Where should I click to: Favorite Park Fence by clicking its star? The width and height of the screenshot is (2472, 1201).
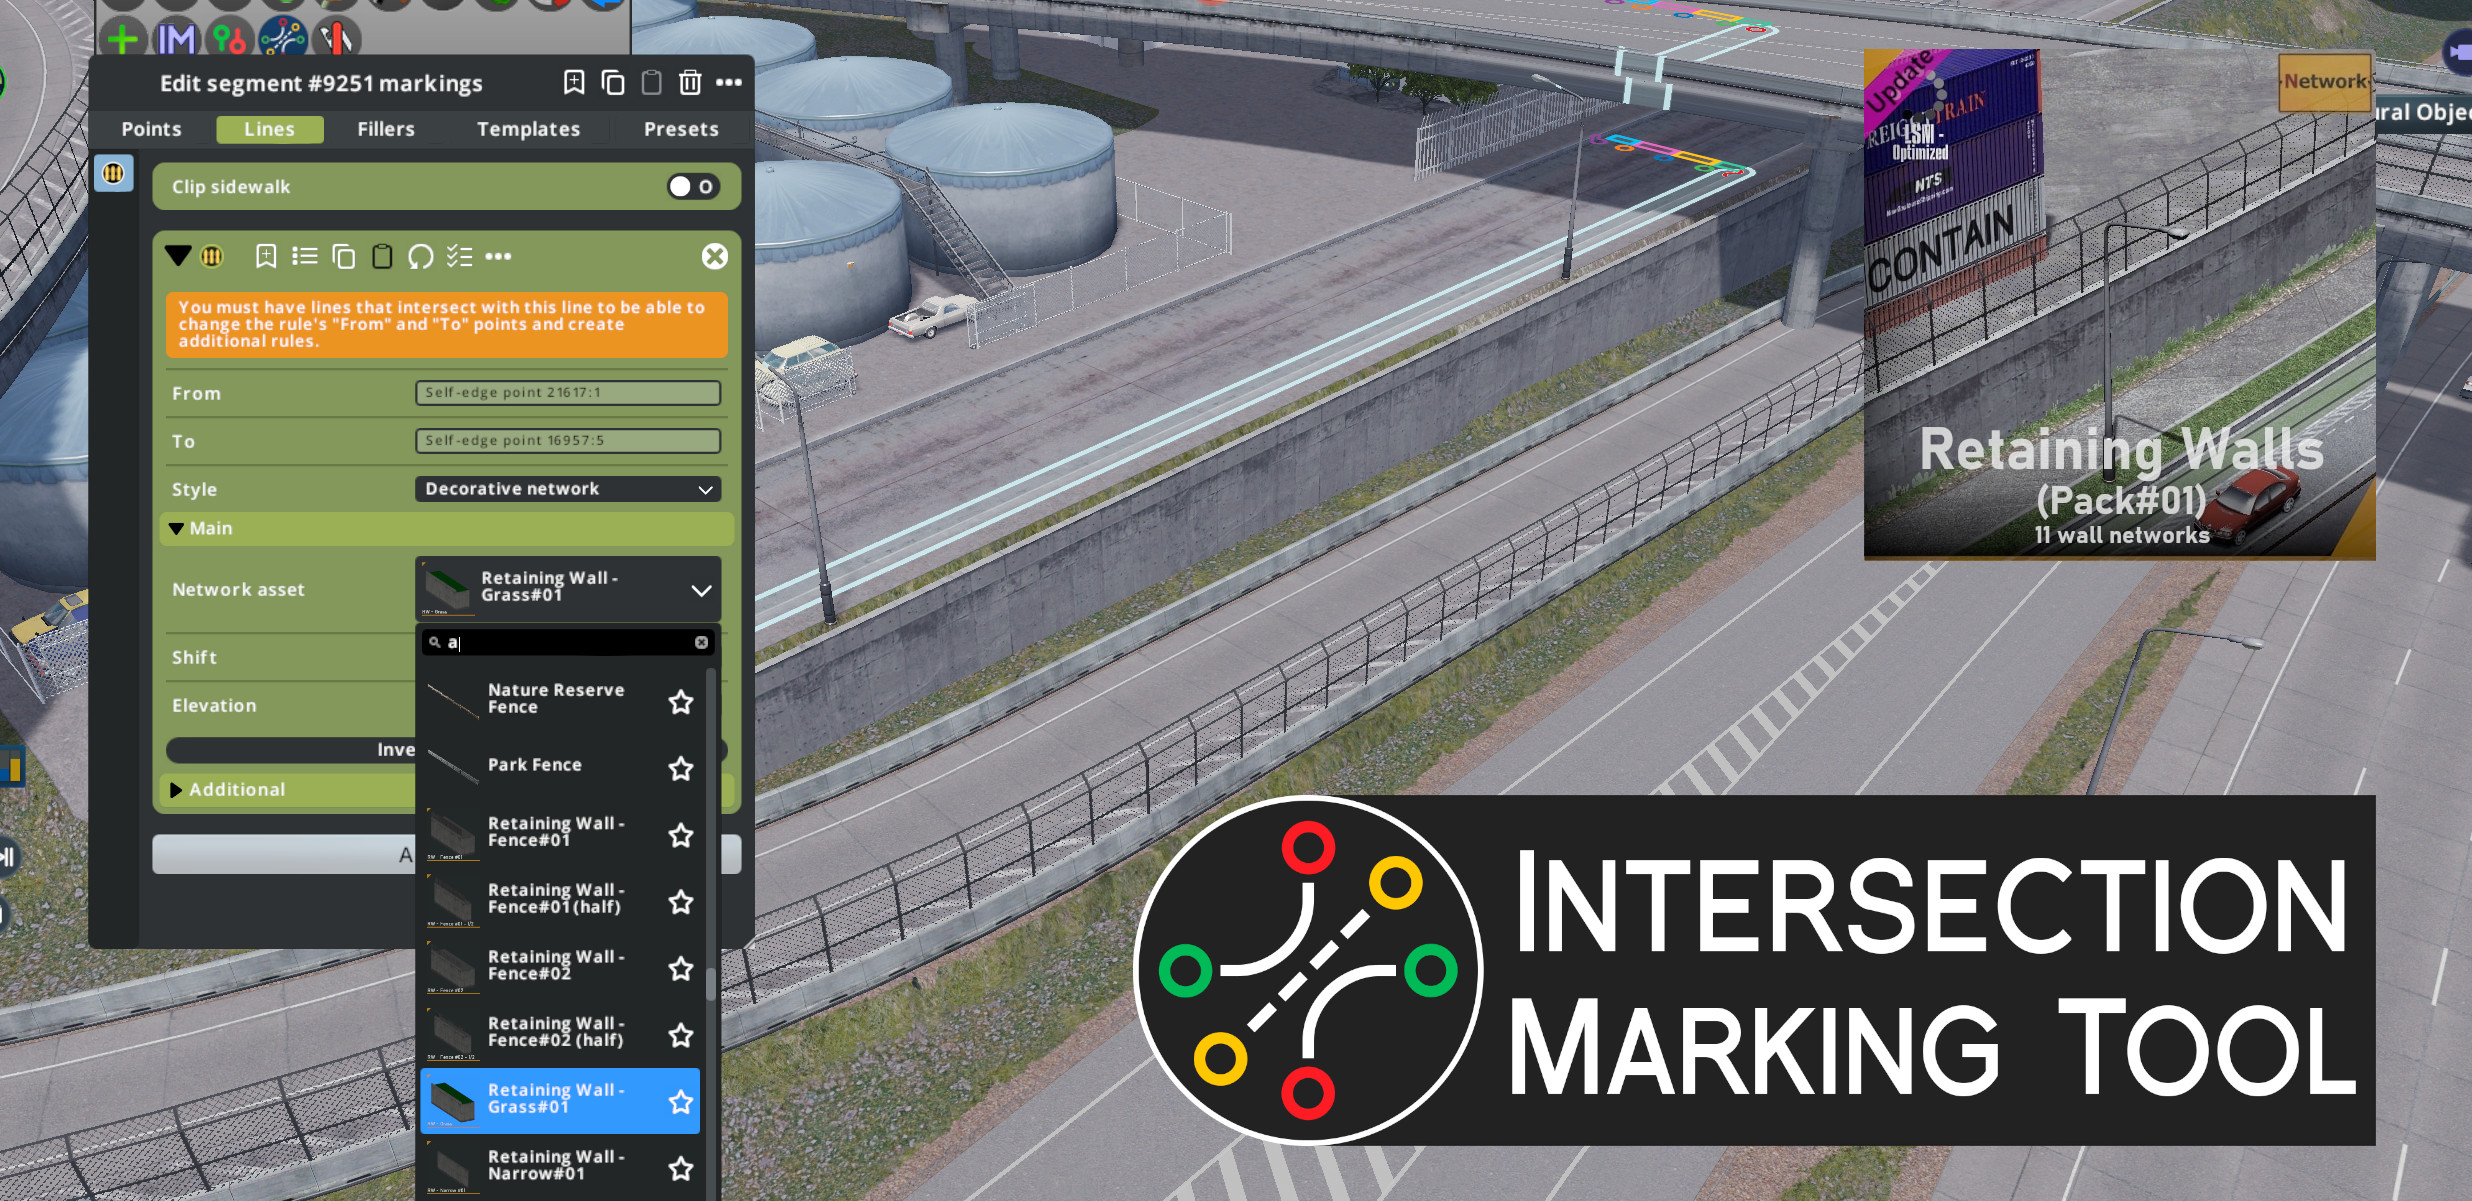pyautogui.click(x=681, y=769)
